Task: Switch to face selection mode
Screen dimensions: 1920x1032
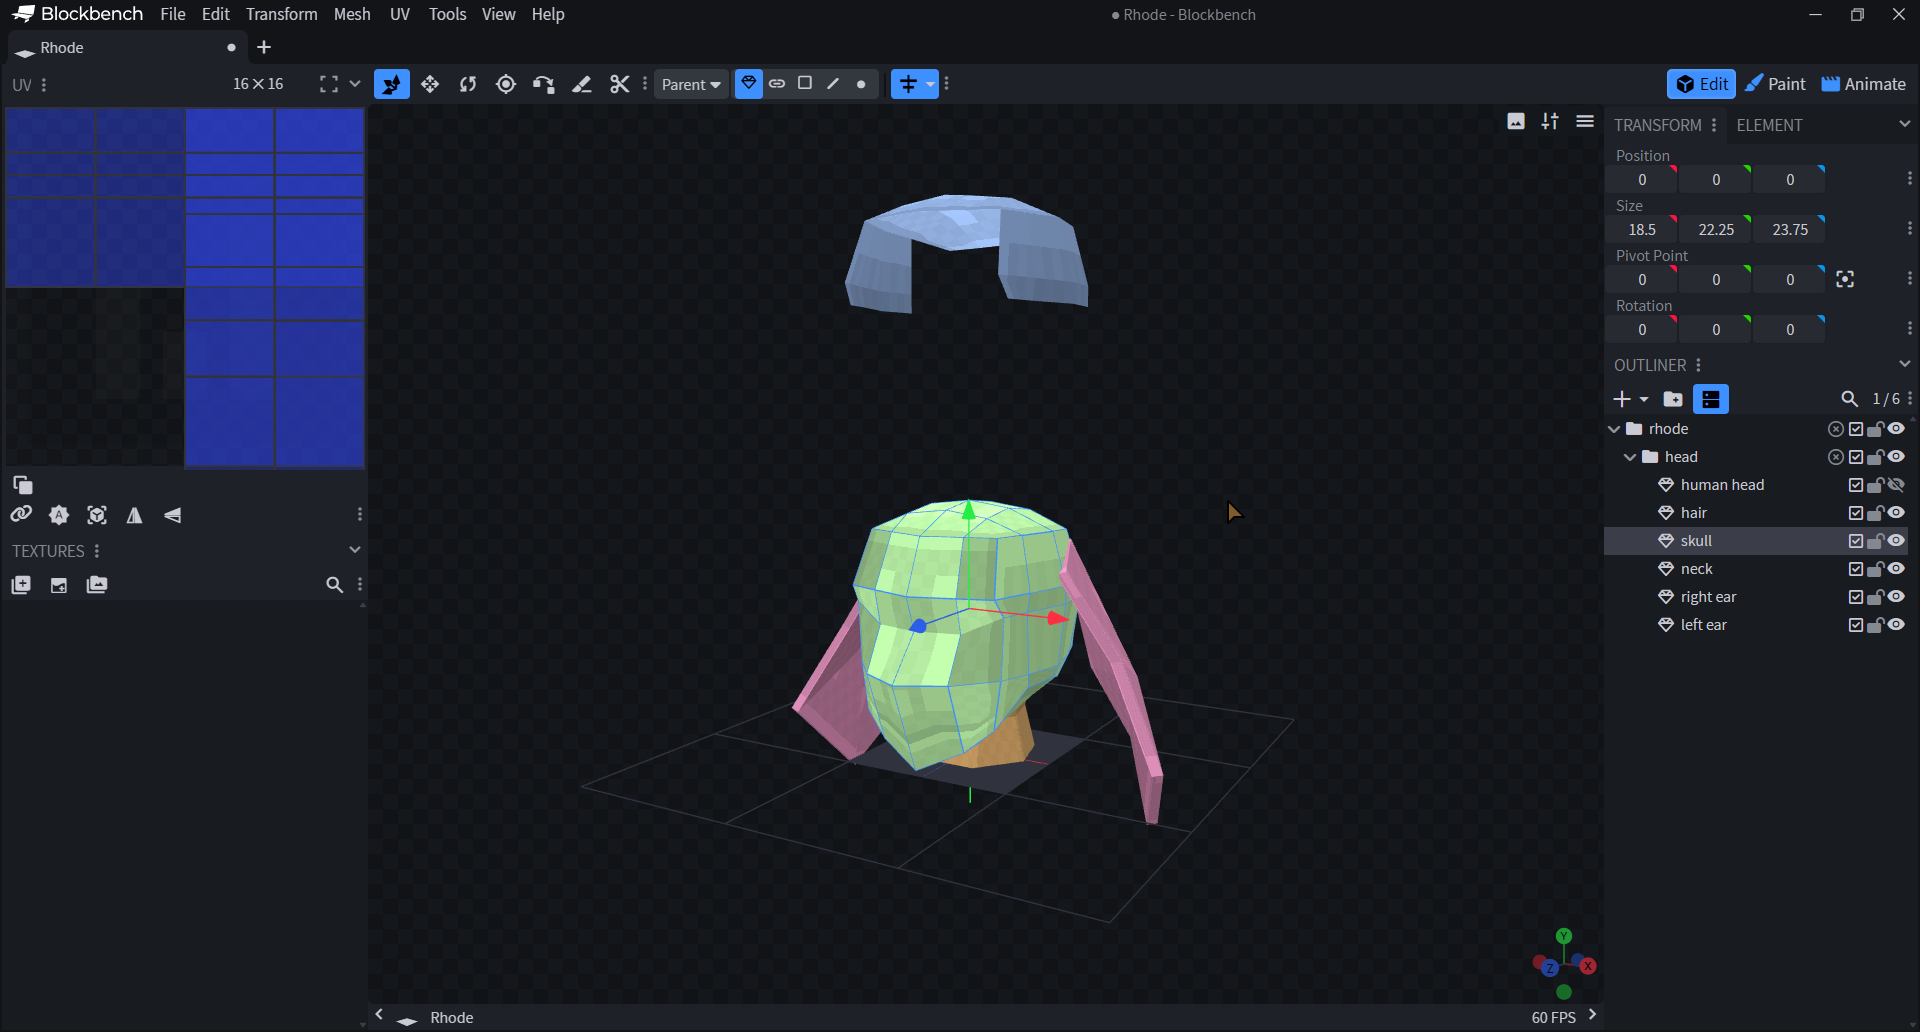Action: point(805,84)
